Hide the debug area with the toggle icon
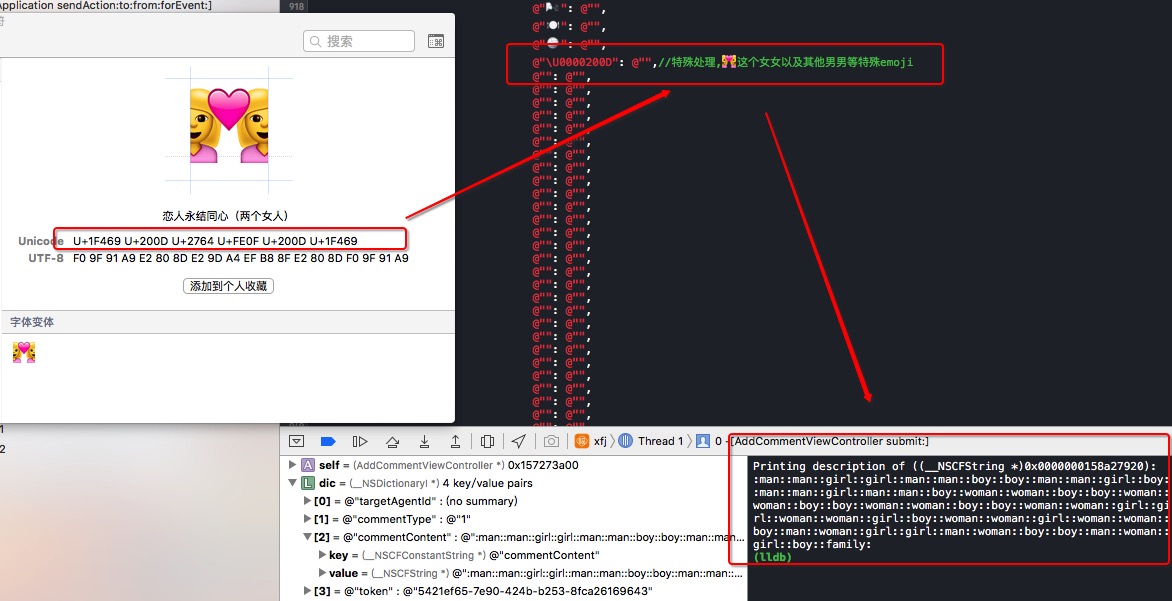 click(x=297, y=441)
